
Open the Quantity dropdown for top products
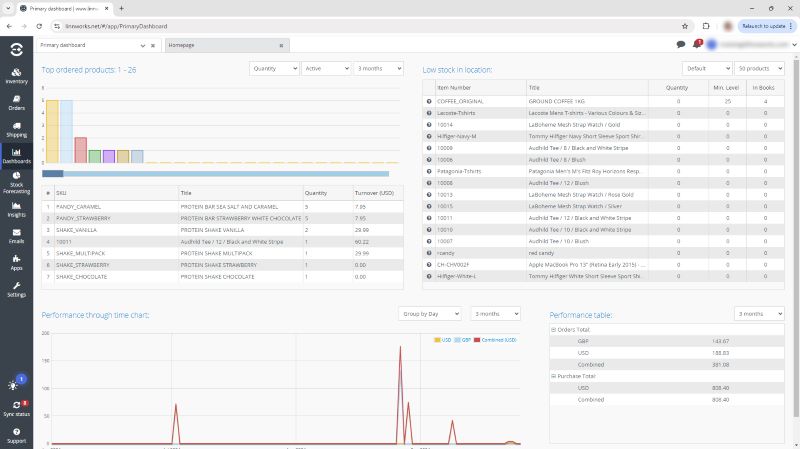(x=274, y=68)
